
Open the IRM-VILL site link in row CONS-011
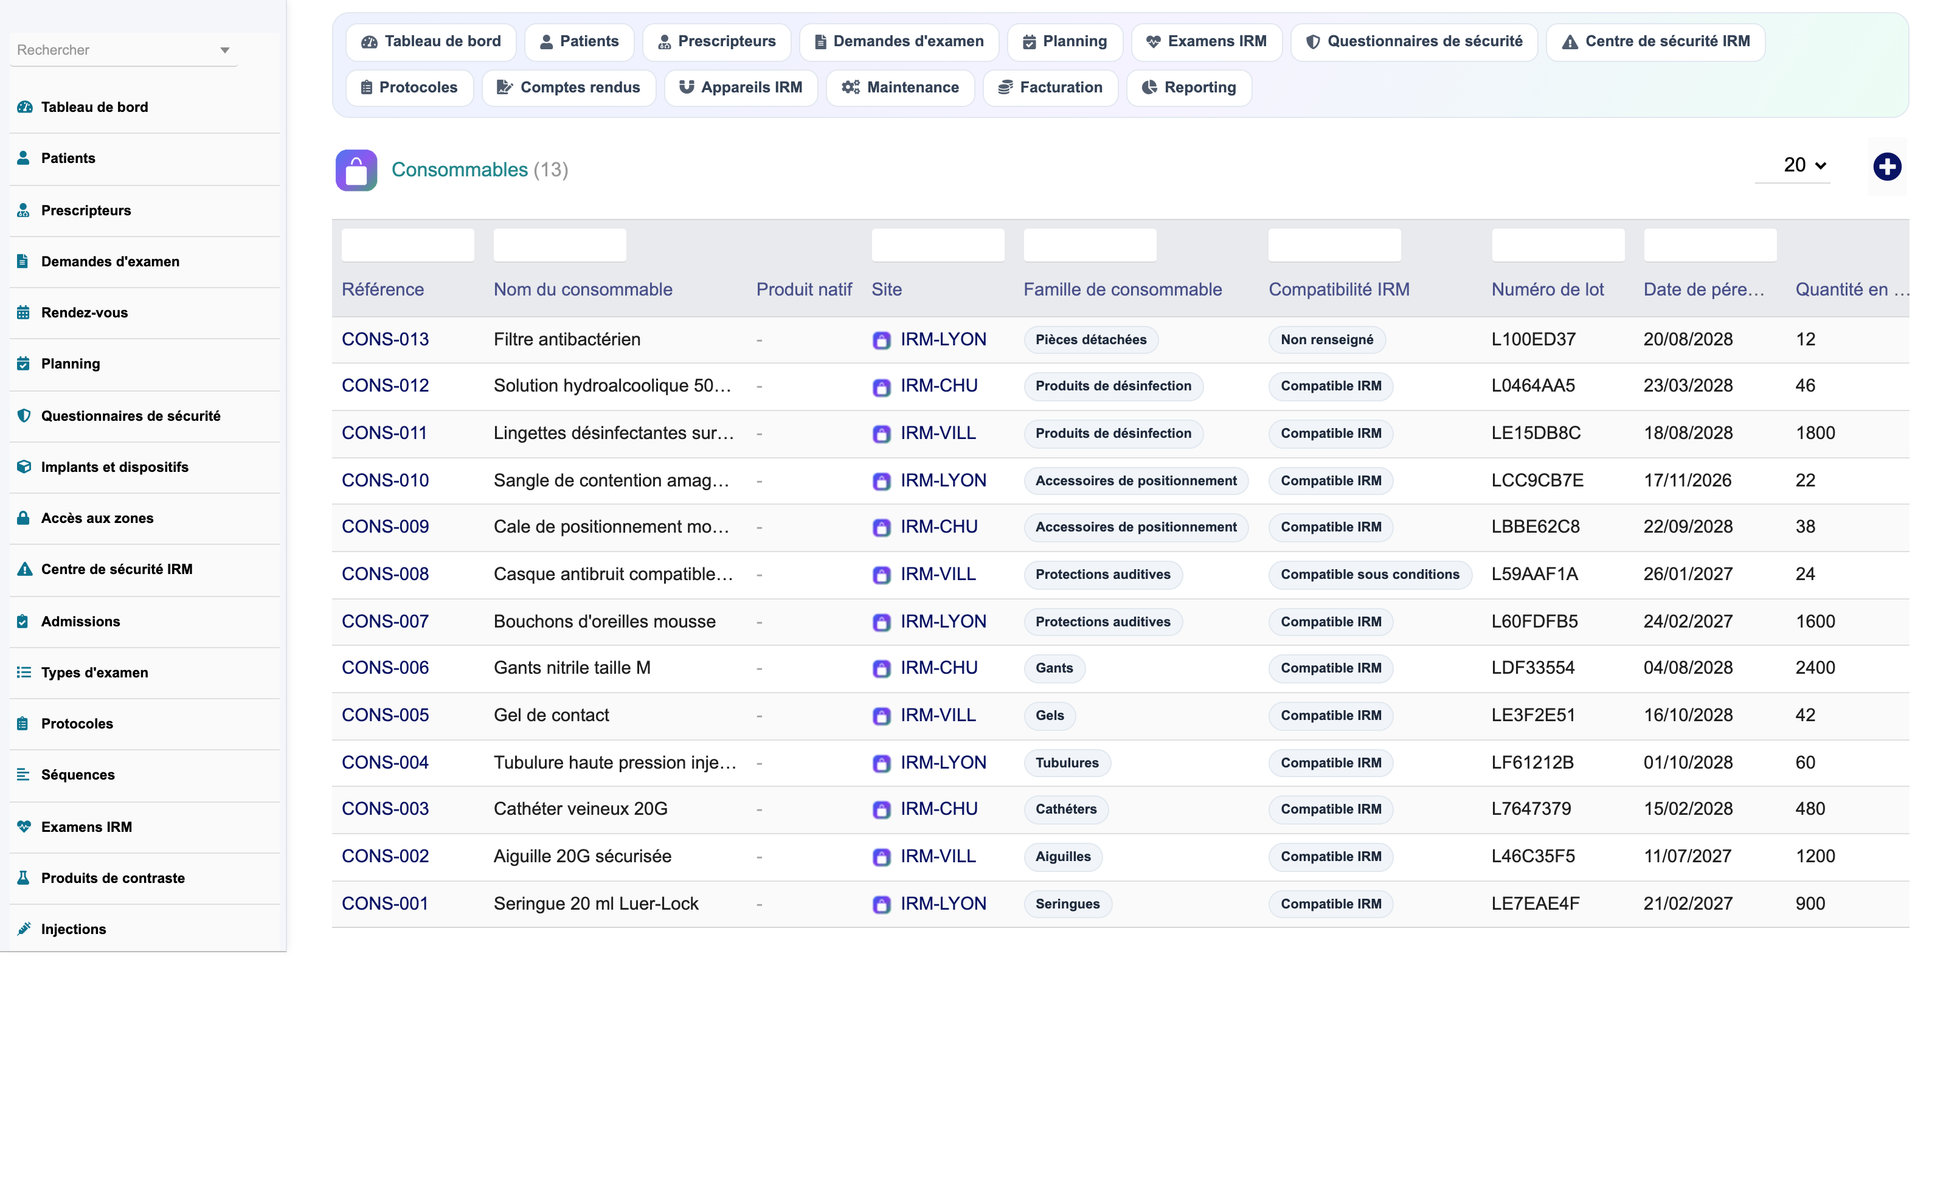pos(938,433)
